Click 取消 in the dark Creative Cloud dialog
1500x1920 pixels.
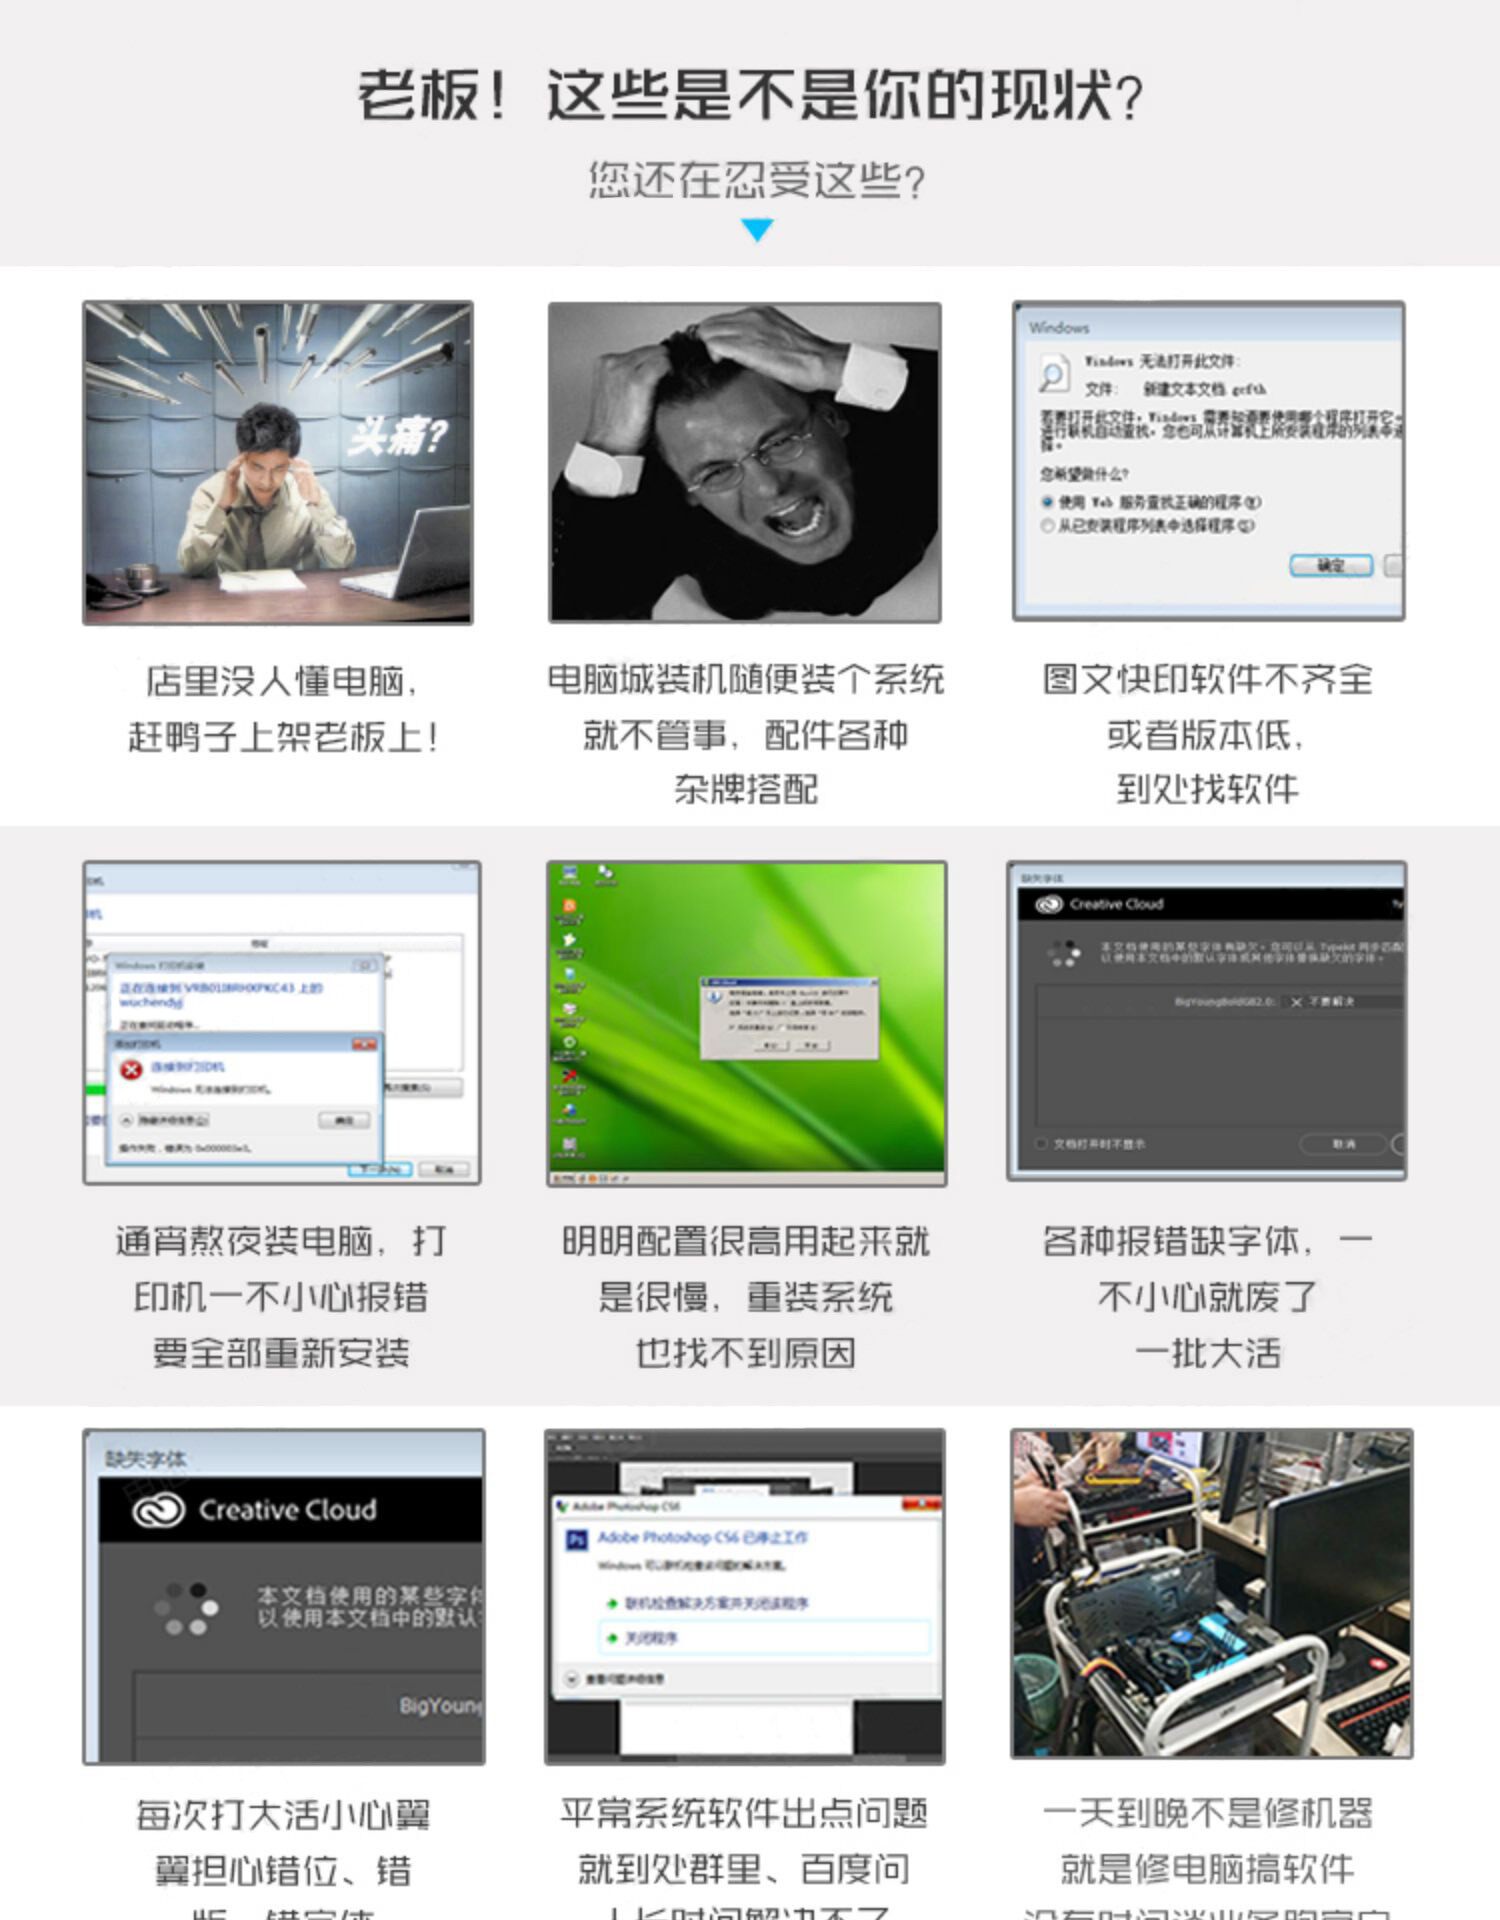coord(1343,1143)
